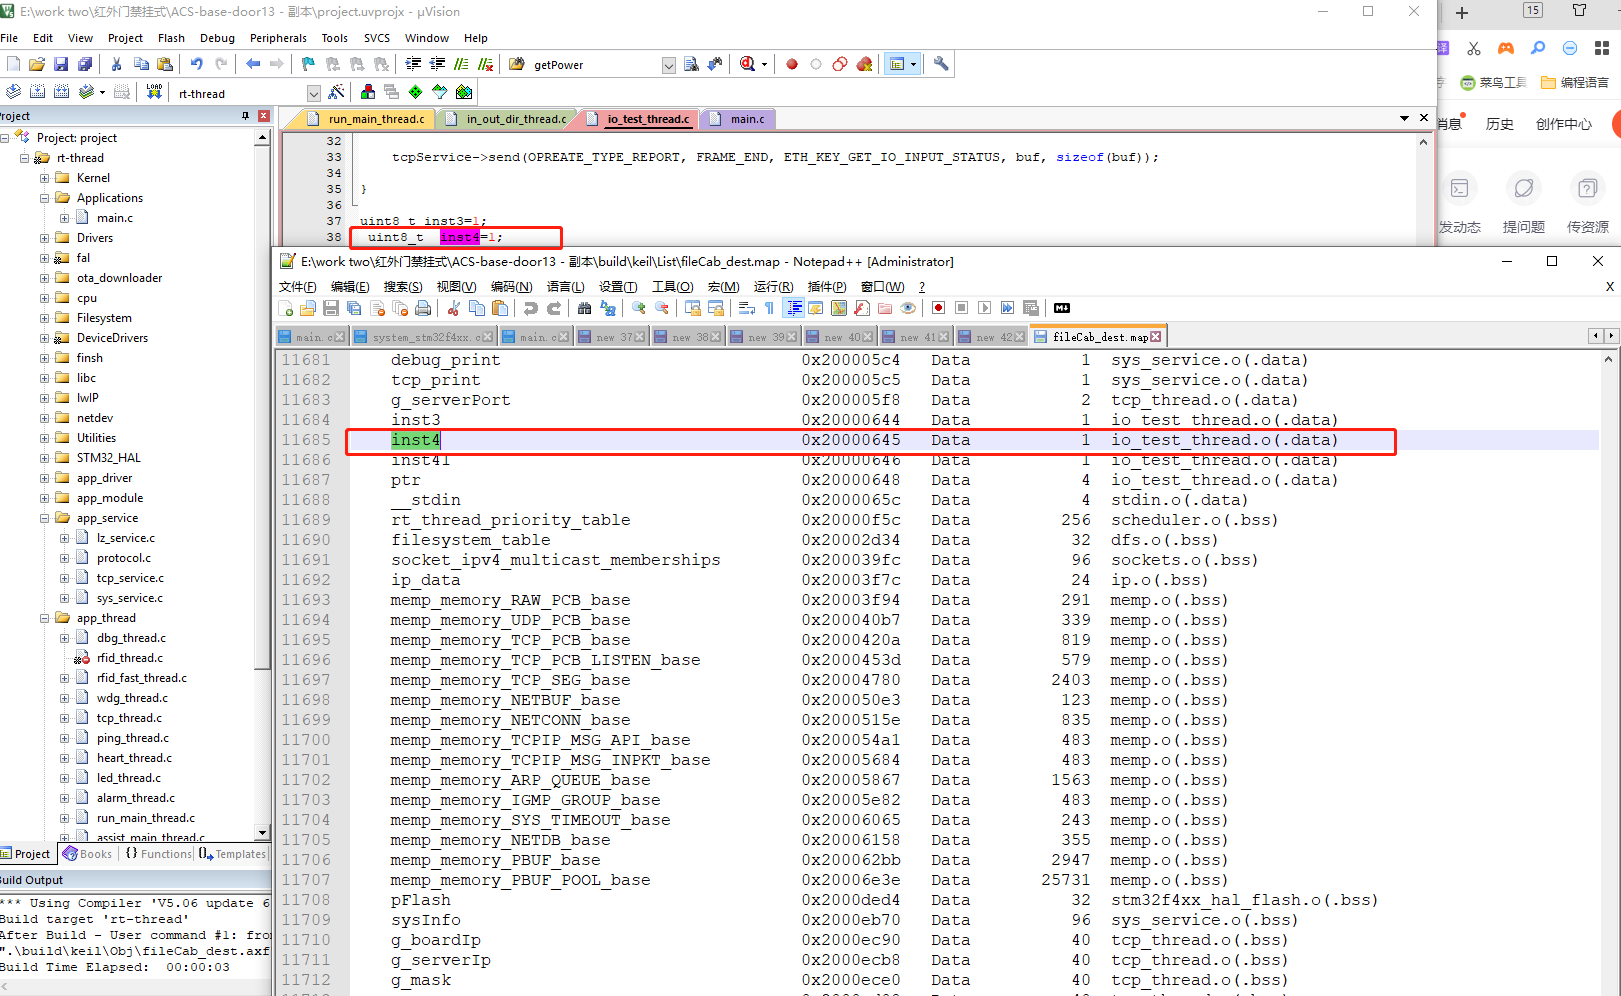Click 历史 link in browser window
1621x996 pixels.
click(x=1499, y=124)
